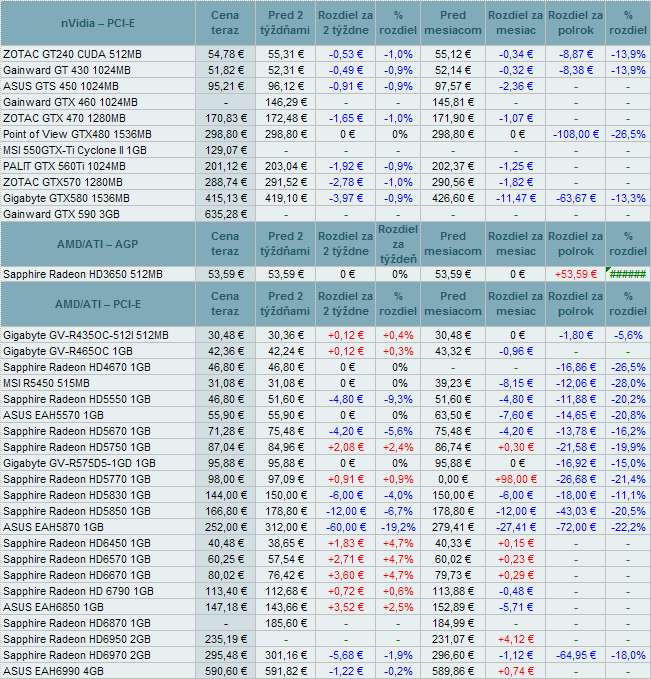Click the +98,00 € monthly difference cell
Image resolution: width=651 pixels, height=679 pixels.
pyautogui.click(x=515, y=480)
